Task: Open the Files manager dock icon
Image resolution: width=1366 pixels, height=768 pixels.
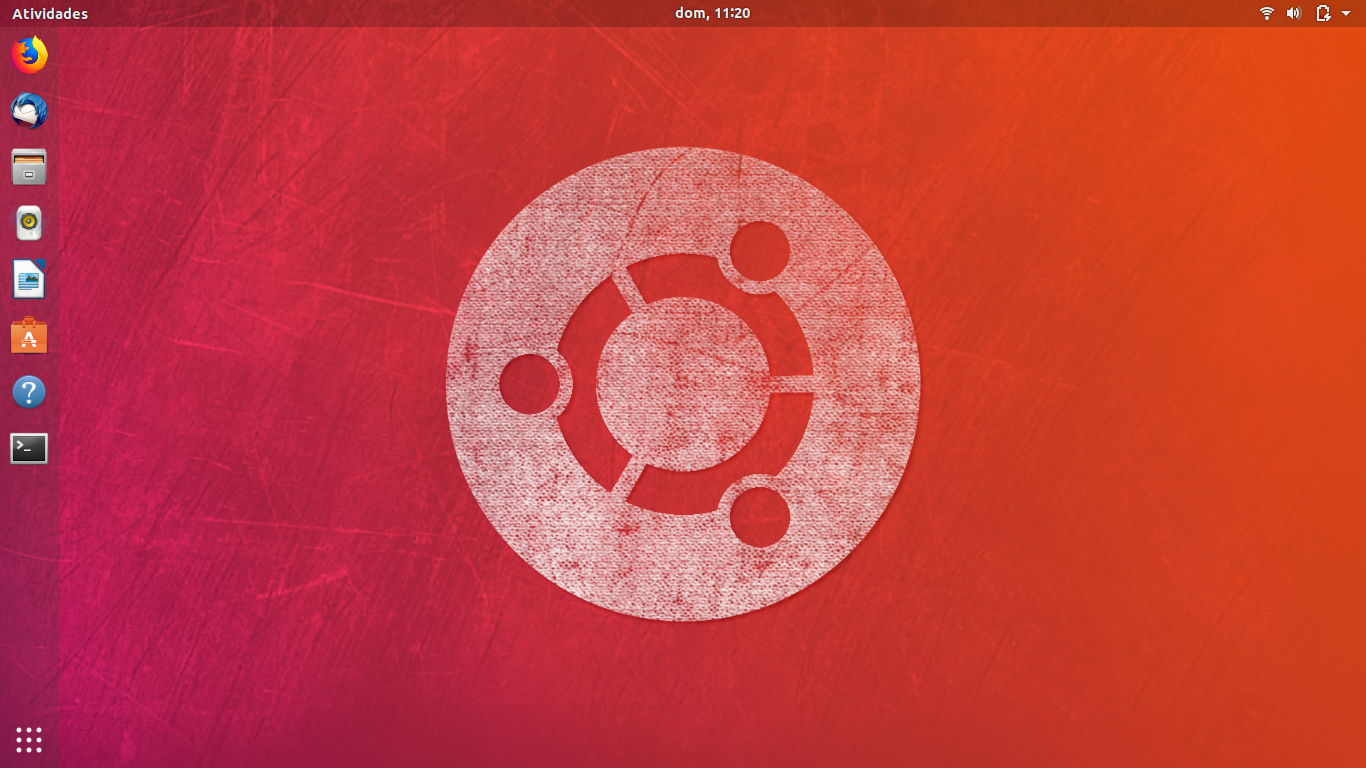Action: (x=29, y=167)
